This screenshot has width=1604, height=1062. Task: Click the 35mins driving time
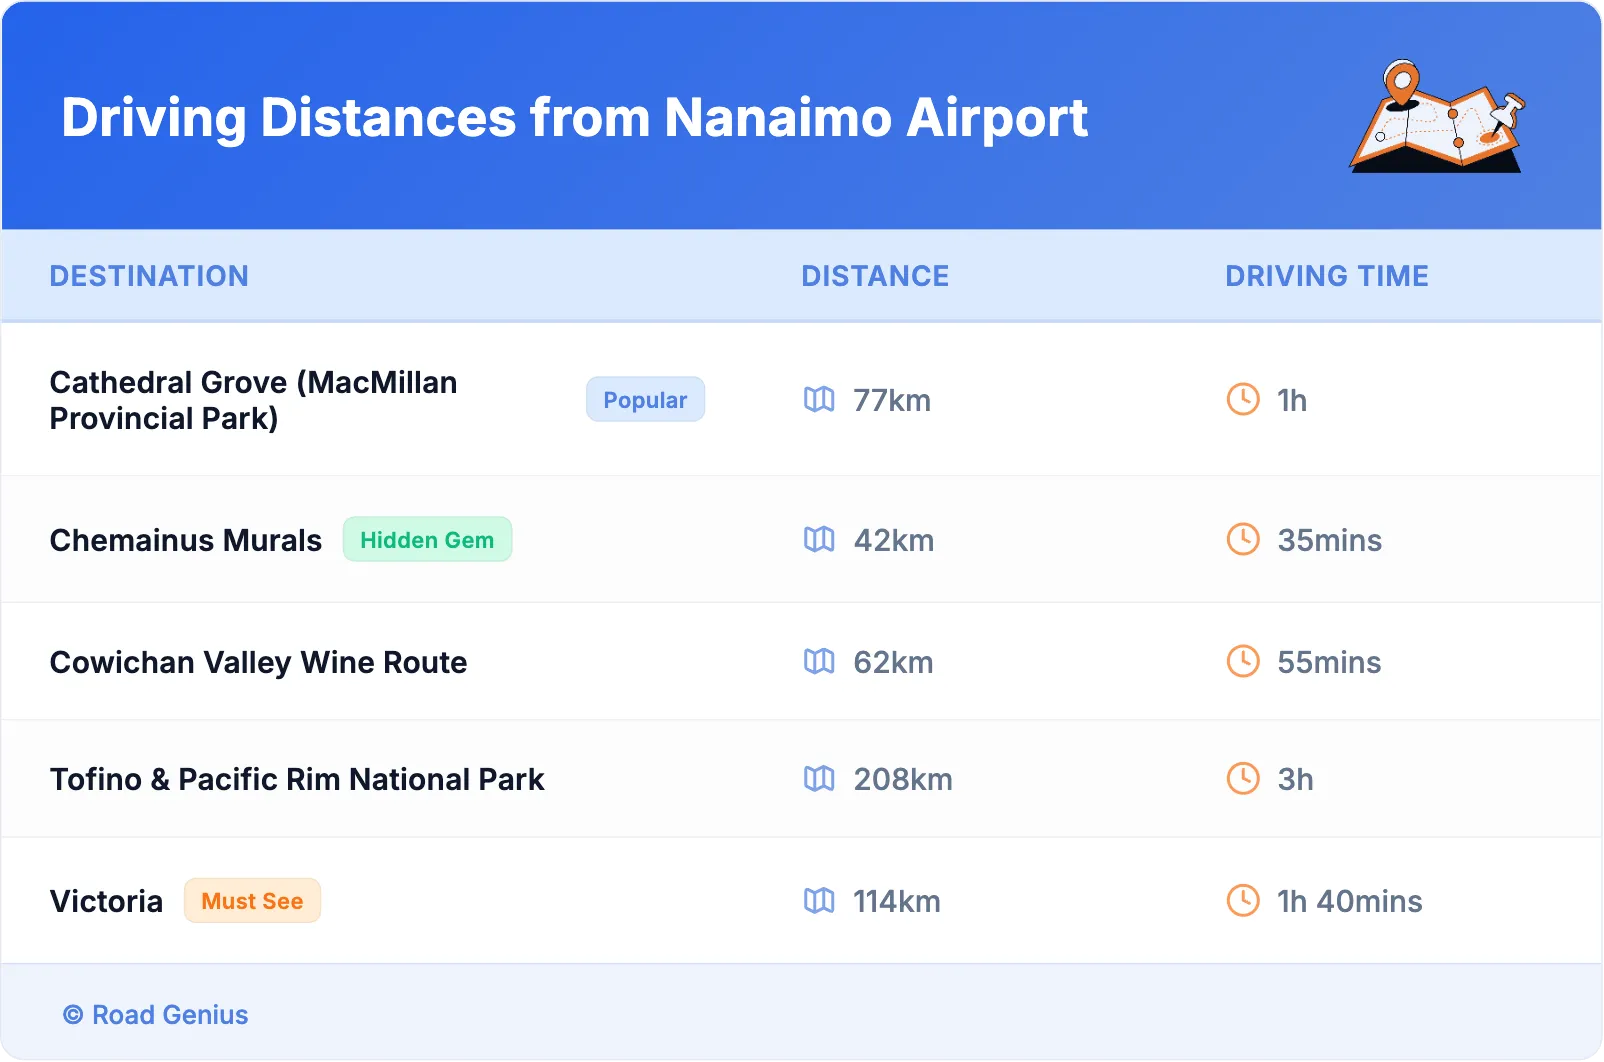coord(1330,540)
